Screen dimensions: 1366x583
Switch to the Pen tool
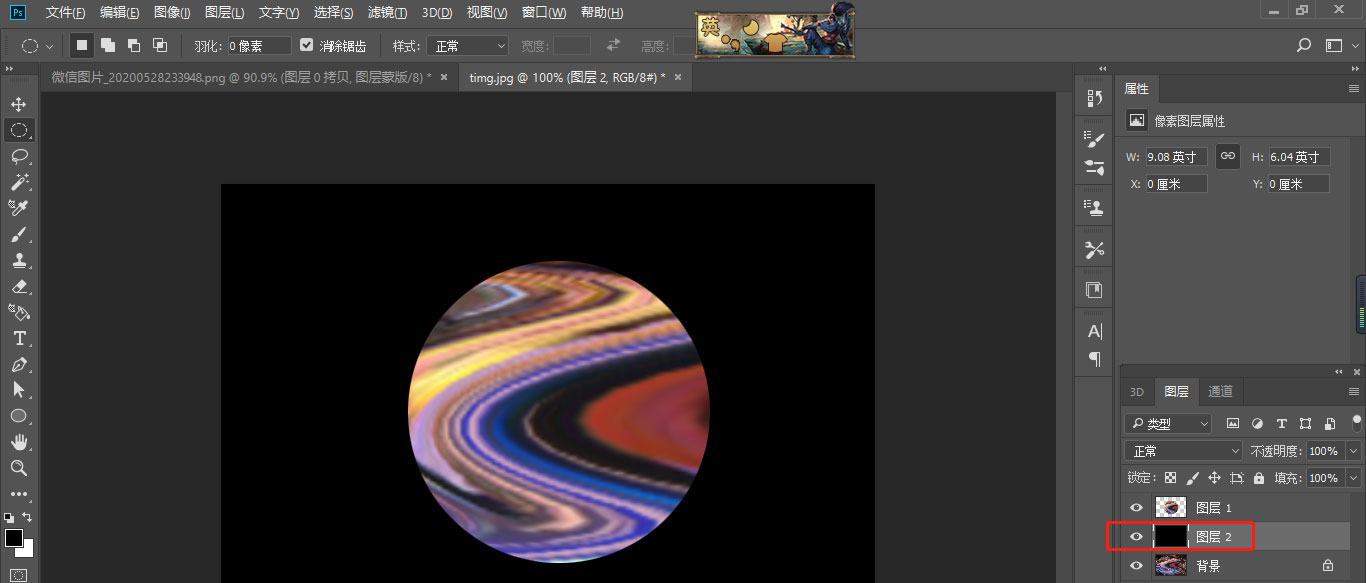point(19,364)
